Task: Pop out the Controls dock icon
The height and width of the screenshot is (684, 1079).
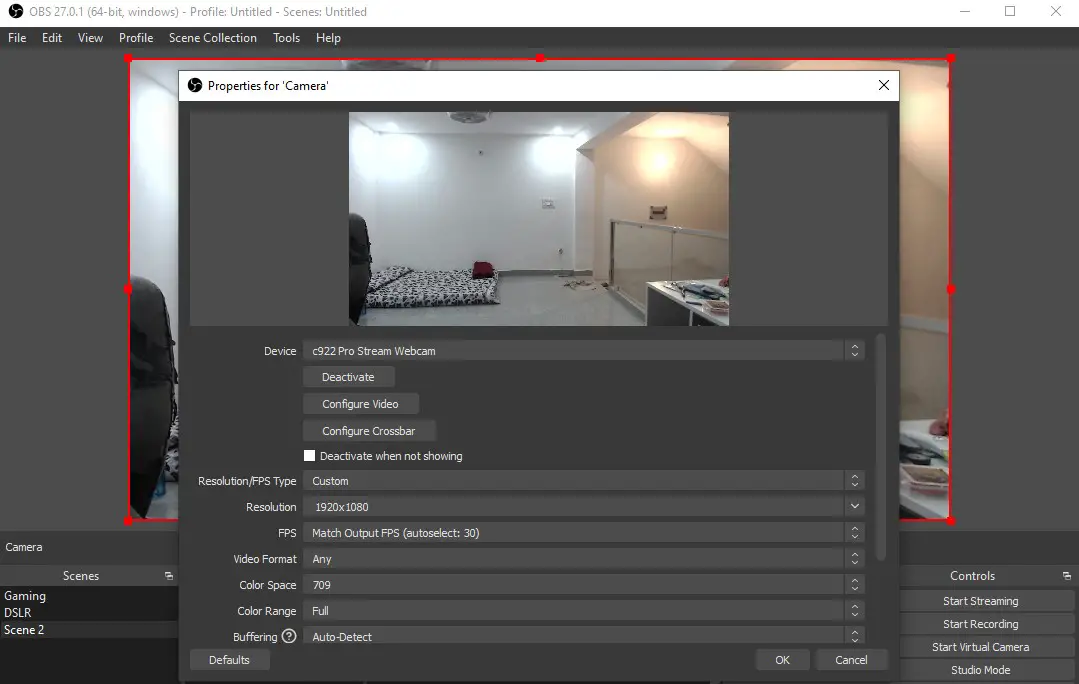Action: coord(1067,576)
